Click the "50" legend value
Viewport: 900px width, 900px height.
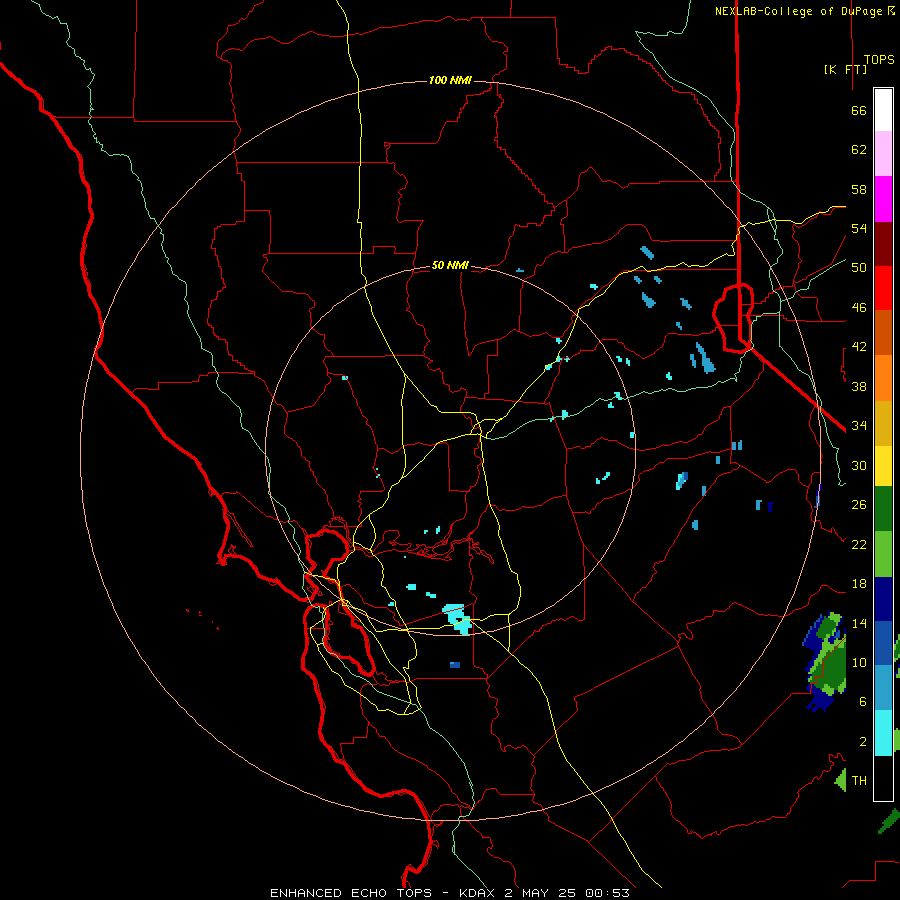pyautogui.click(x=859, y=267)
